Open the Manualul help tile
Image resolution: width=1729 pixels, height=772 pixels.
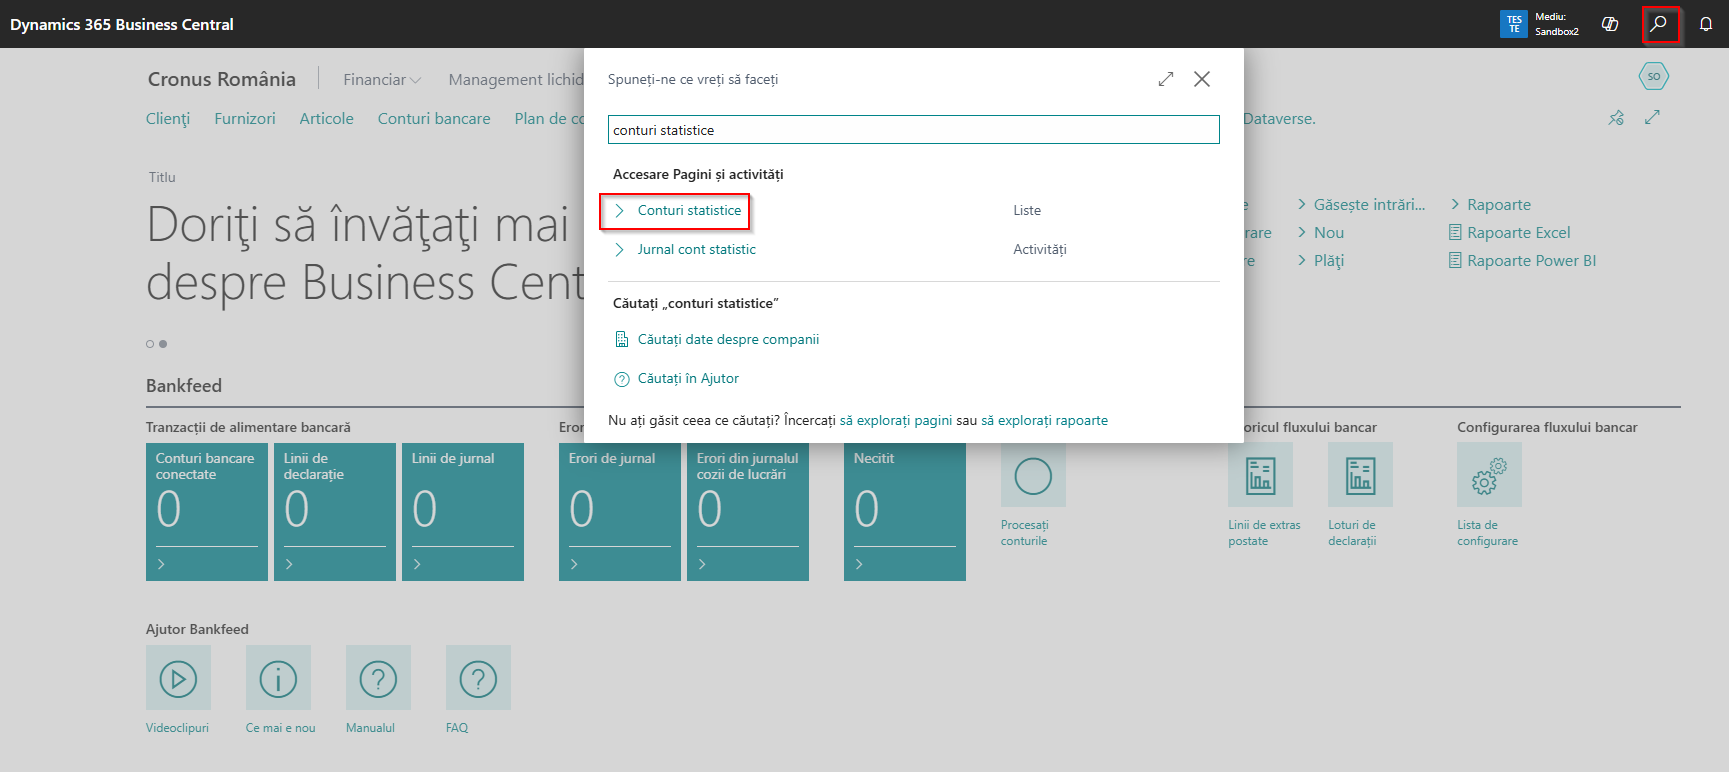(x=378, y=678)
